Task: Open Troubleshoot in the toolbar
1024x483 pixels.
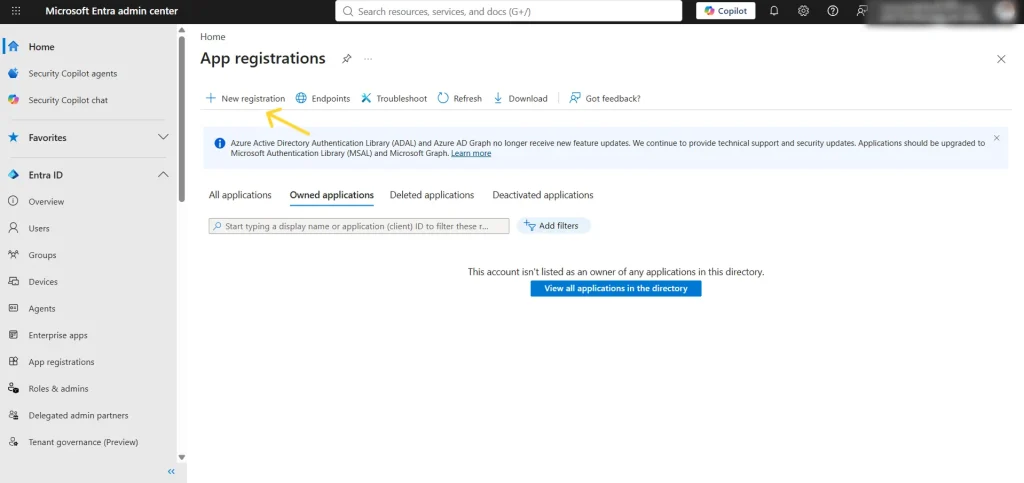Action: click(394, 99)
